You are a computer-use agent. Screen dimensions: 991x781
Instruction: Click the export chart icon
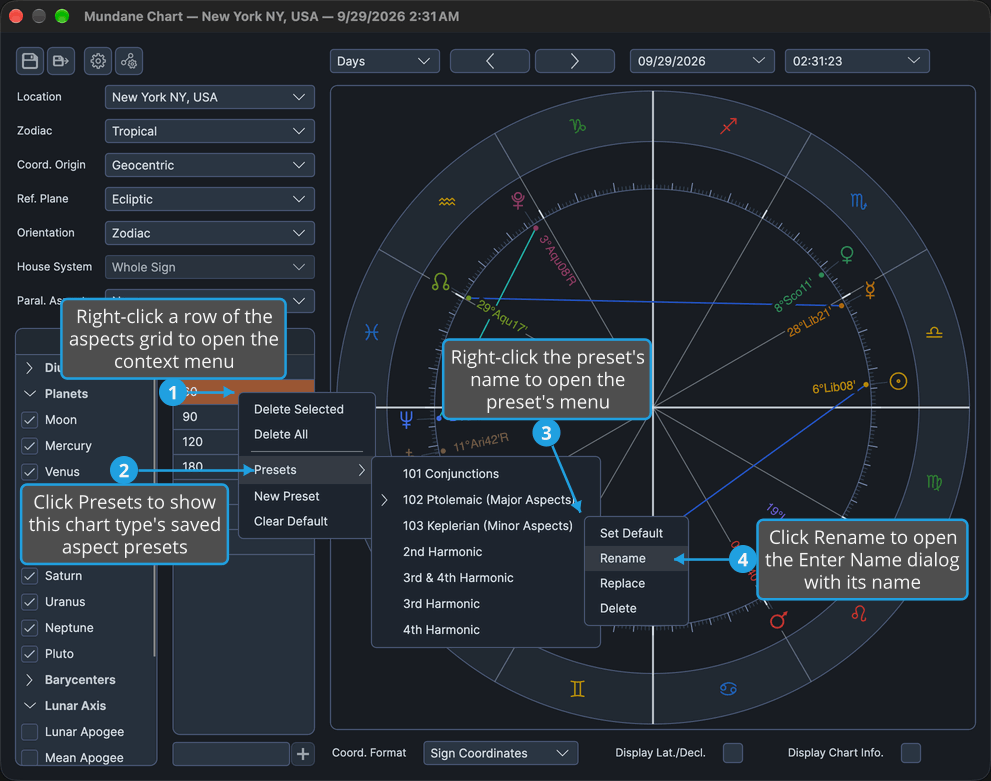tap(61, 61)
